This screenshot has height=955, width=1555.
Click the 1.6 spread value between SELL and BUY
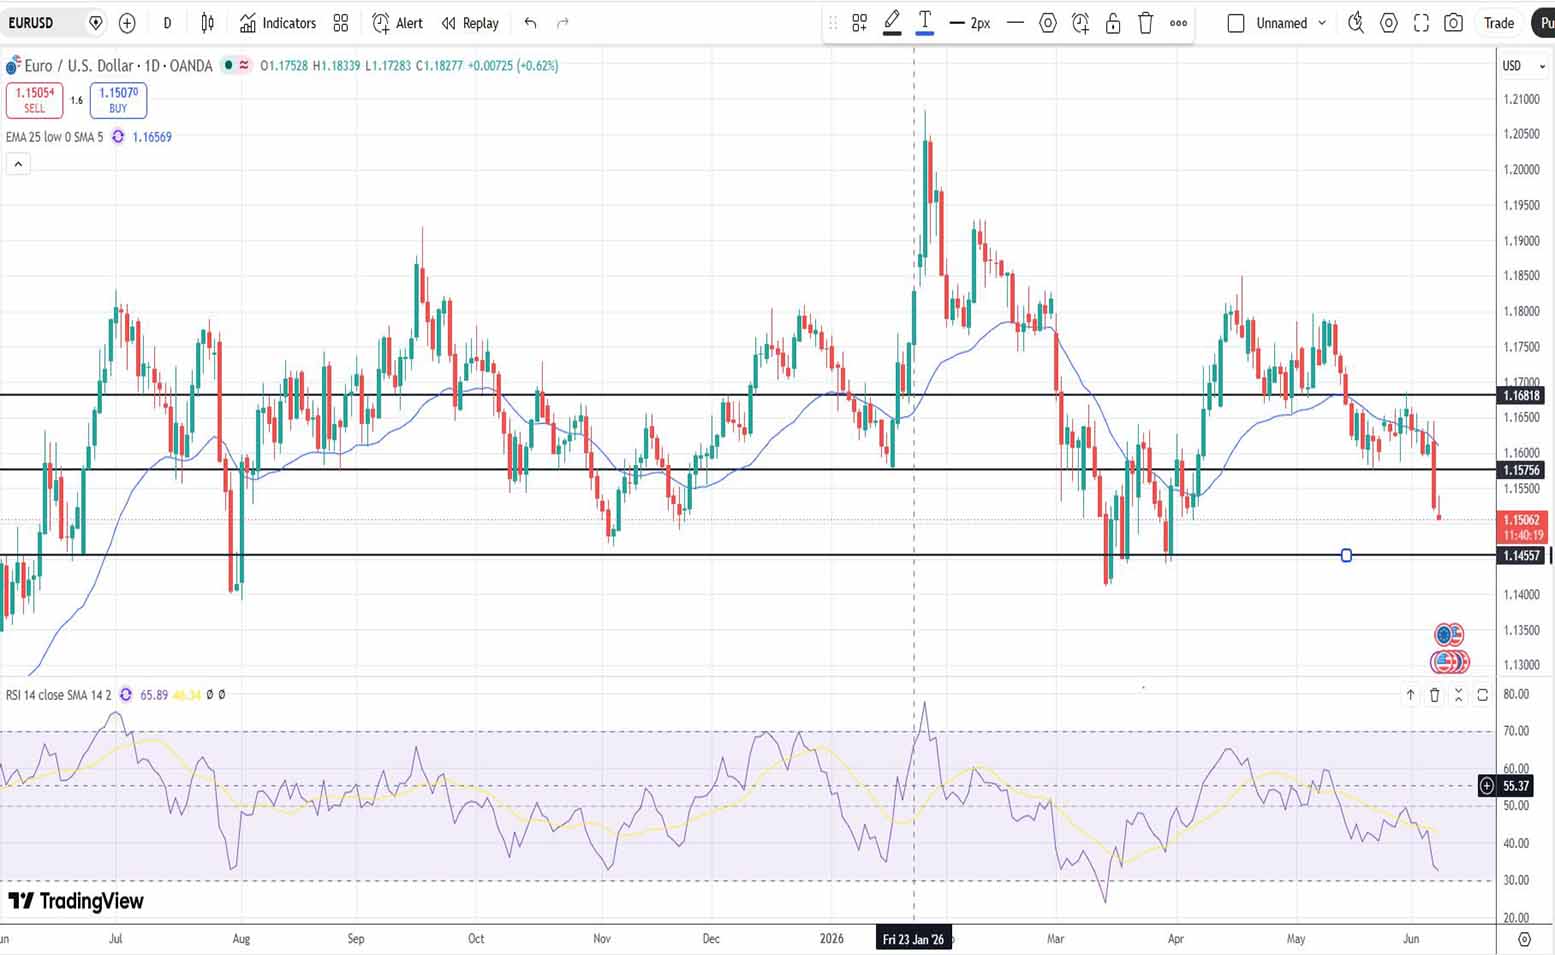76,100
